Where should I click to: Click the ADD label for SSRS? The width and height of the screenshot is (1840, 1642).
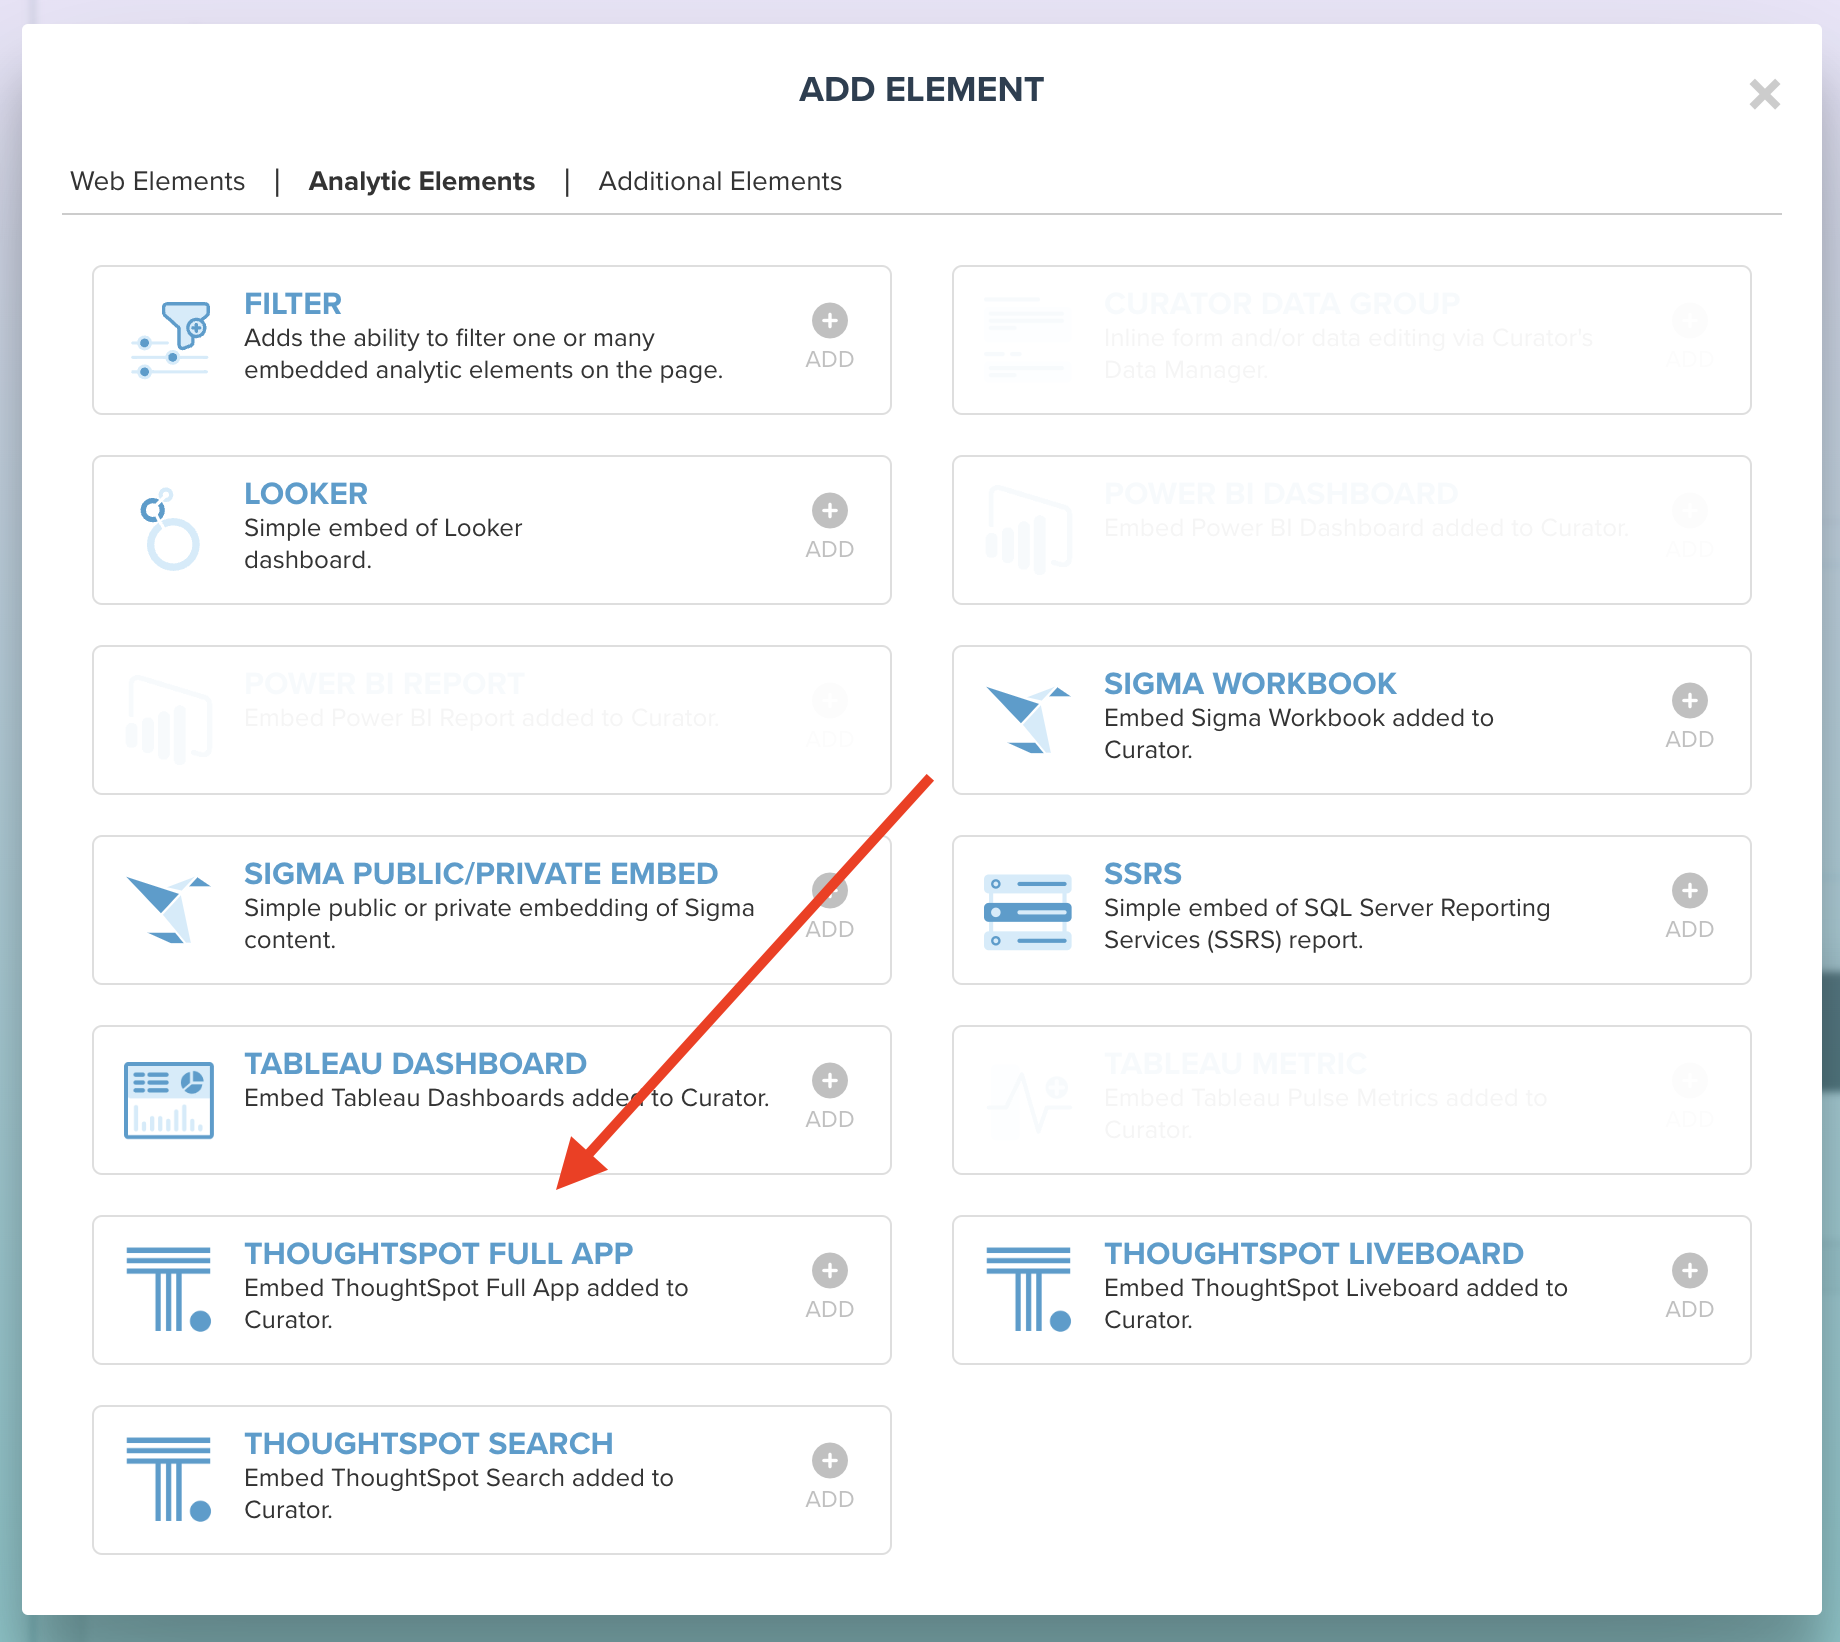click(x=1690, y=929)
